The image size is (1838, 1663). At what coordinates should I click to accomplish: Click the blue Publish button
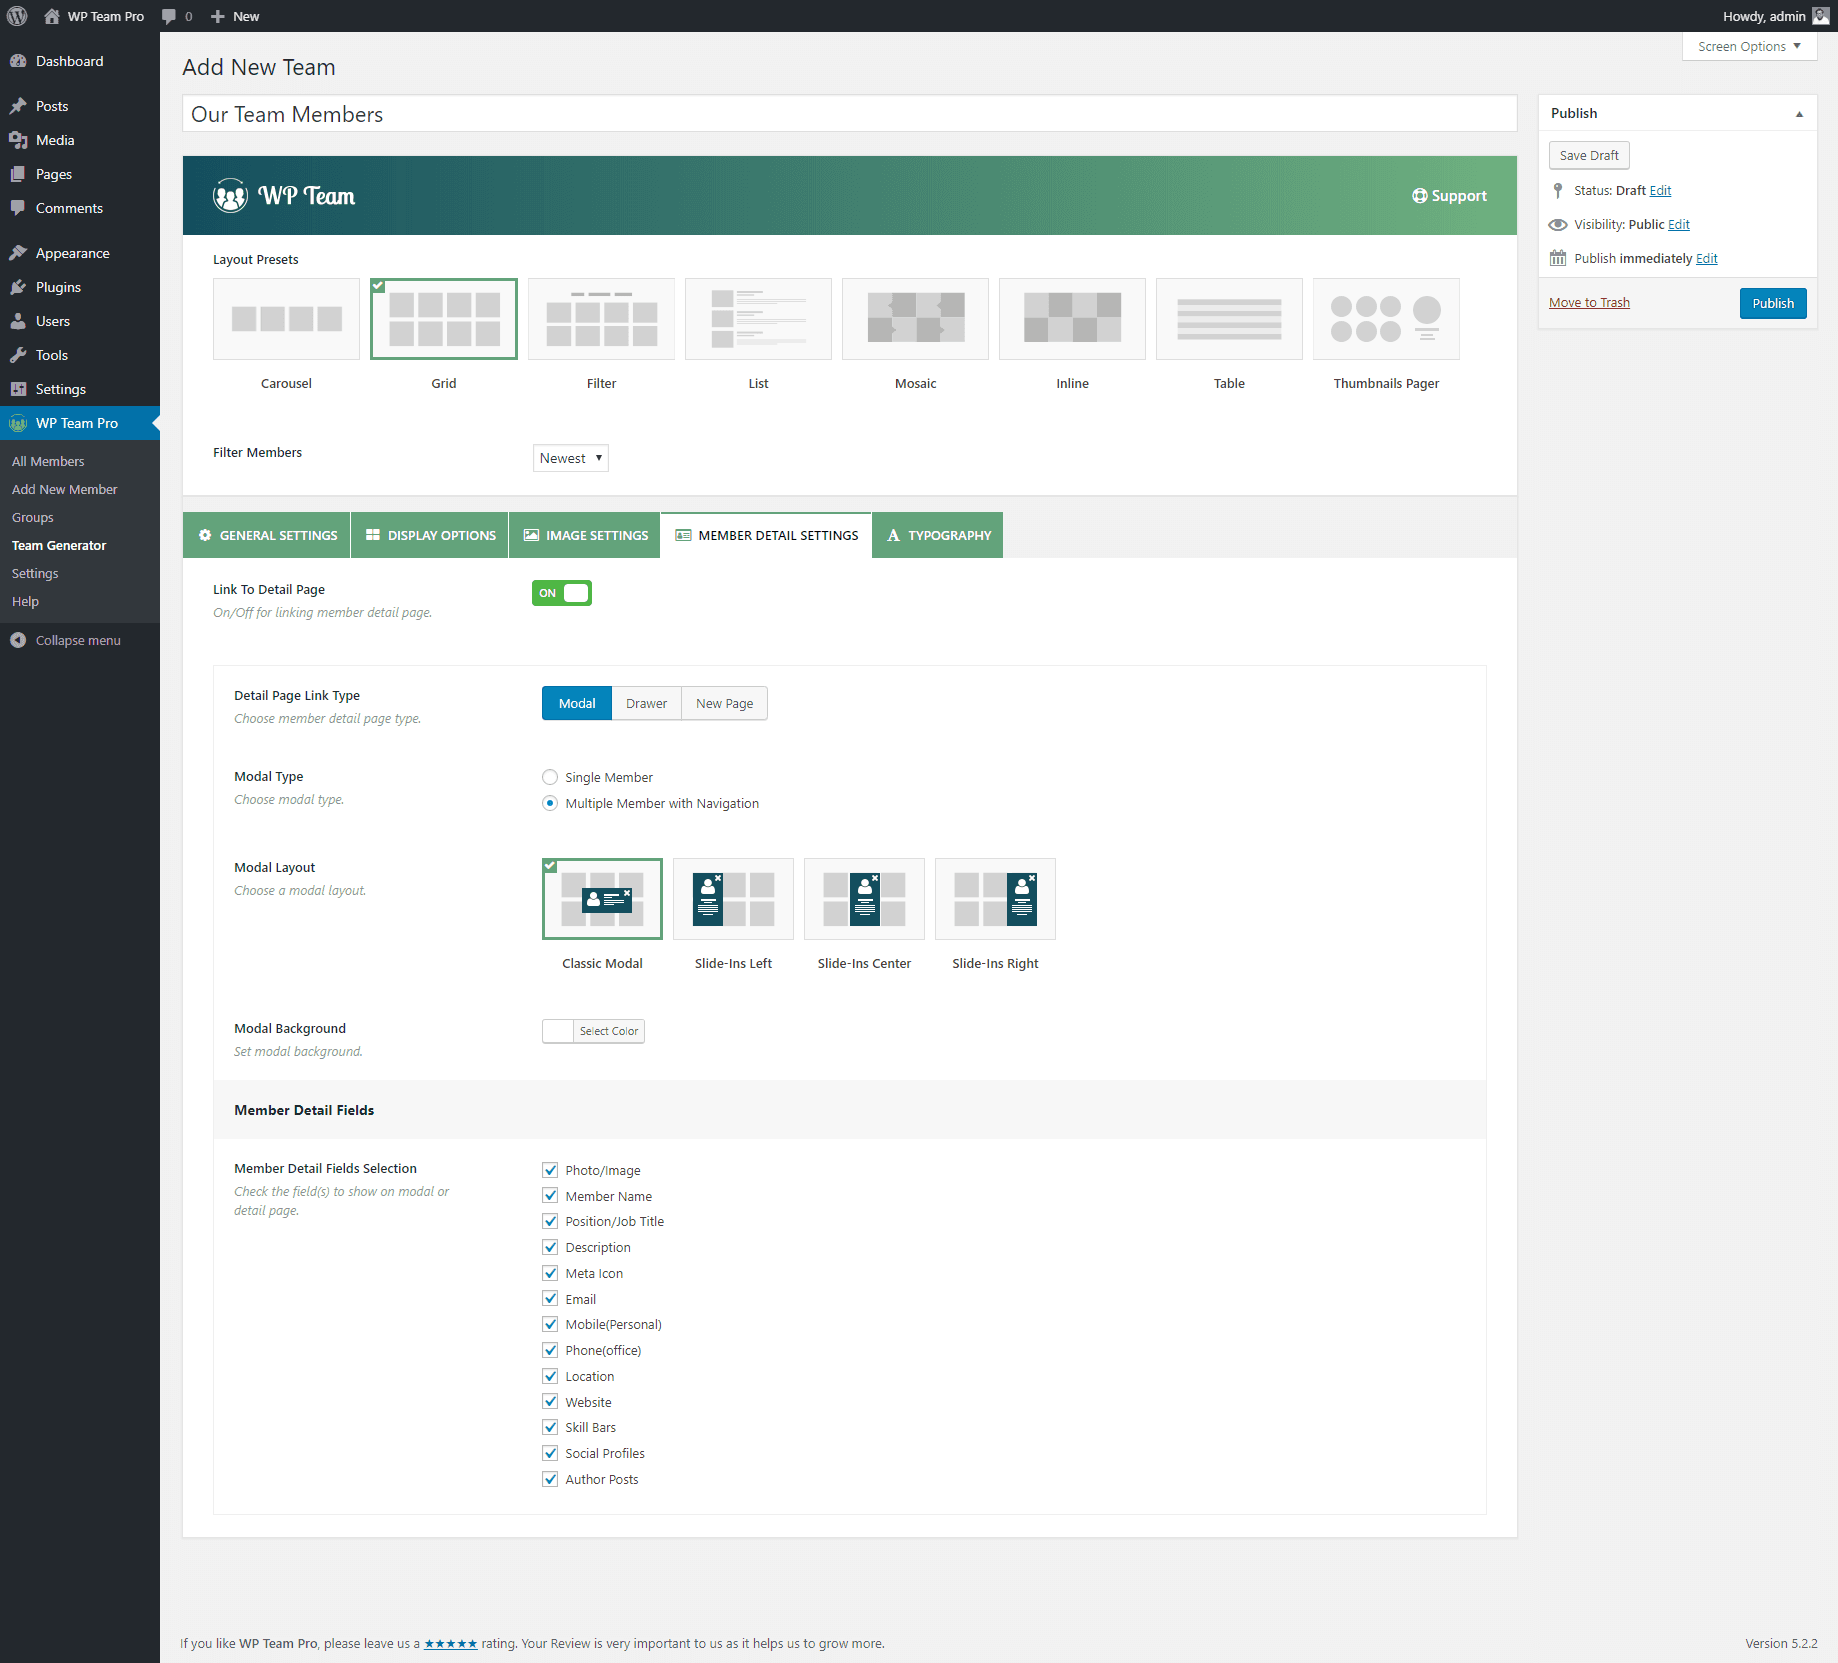click(x=1773, y=303)
